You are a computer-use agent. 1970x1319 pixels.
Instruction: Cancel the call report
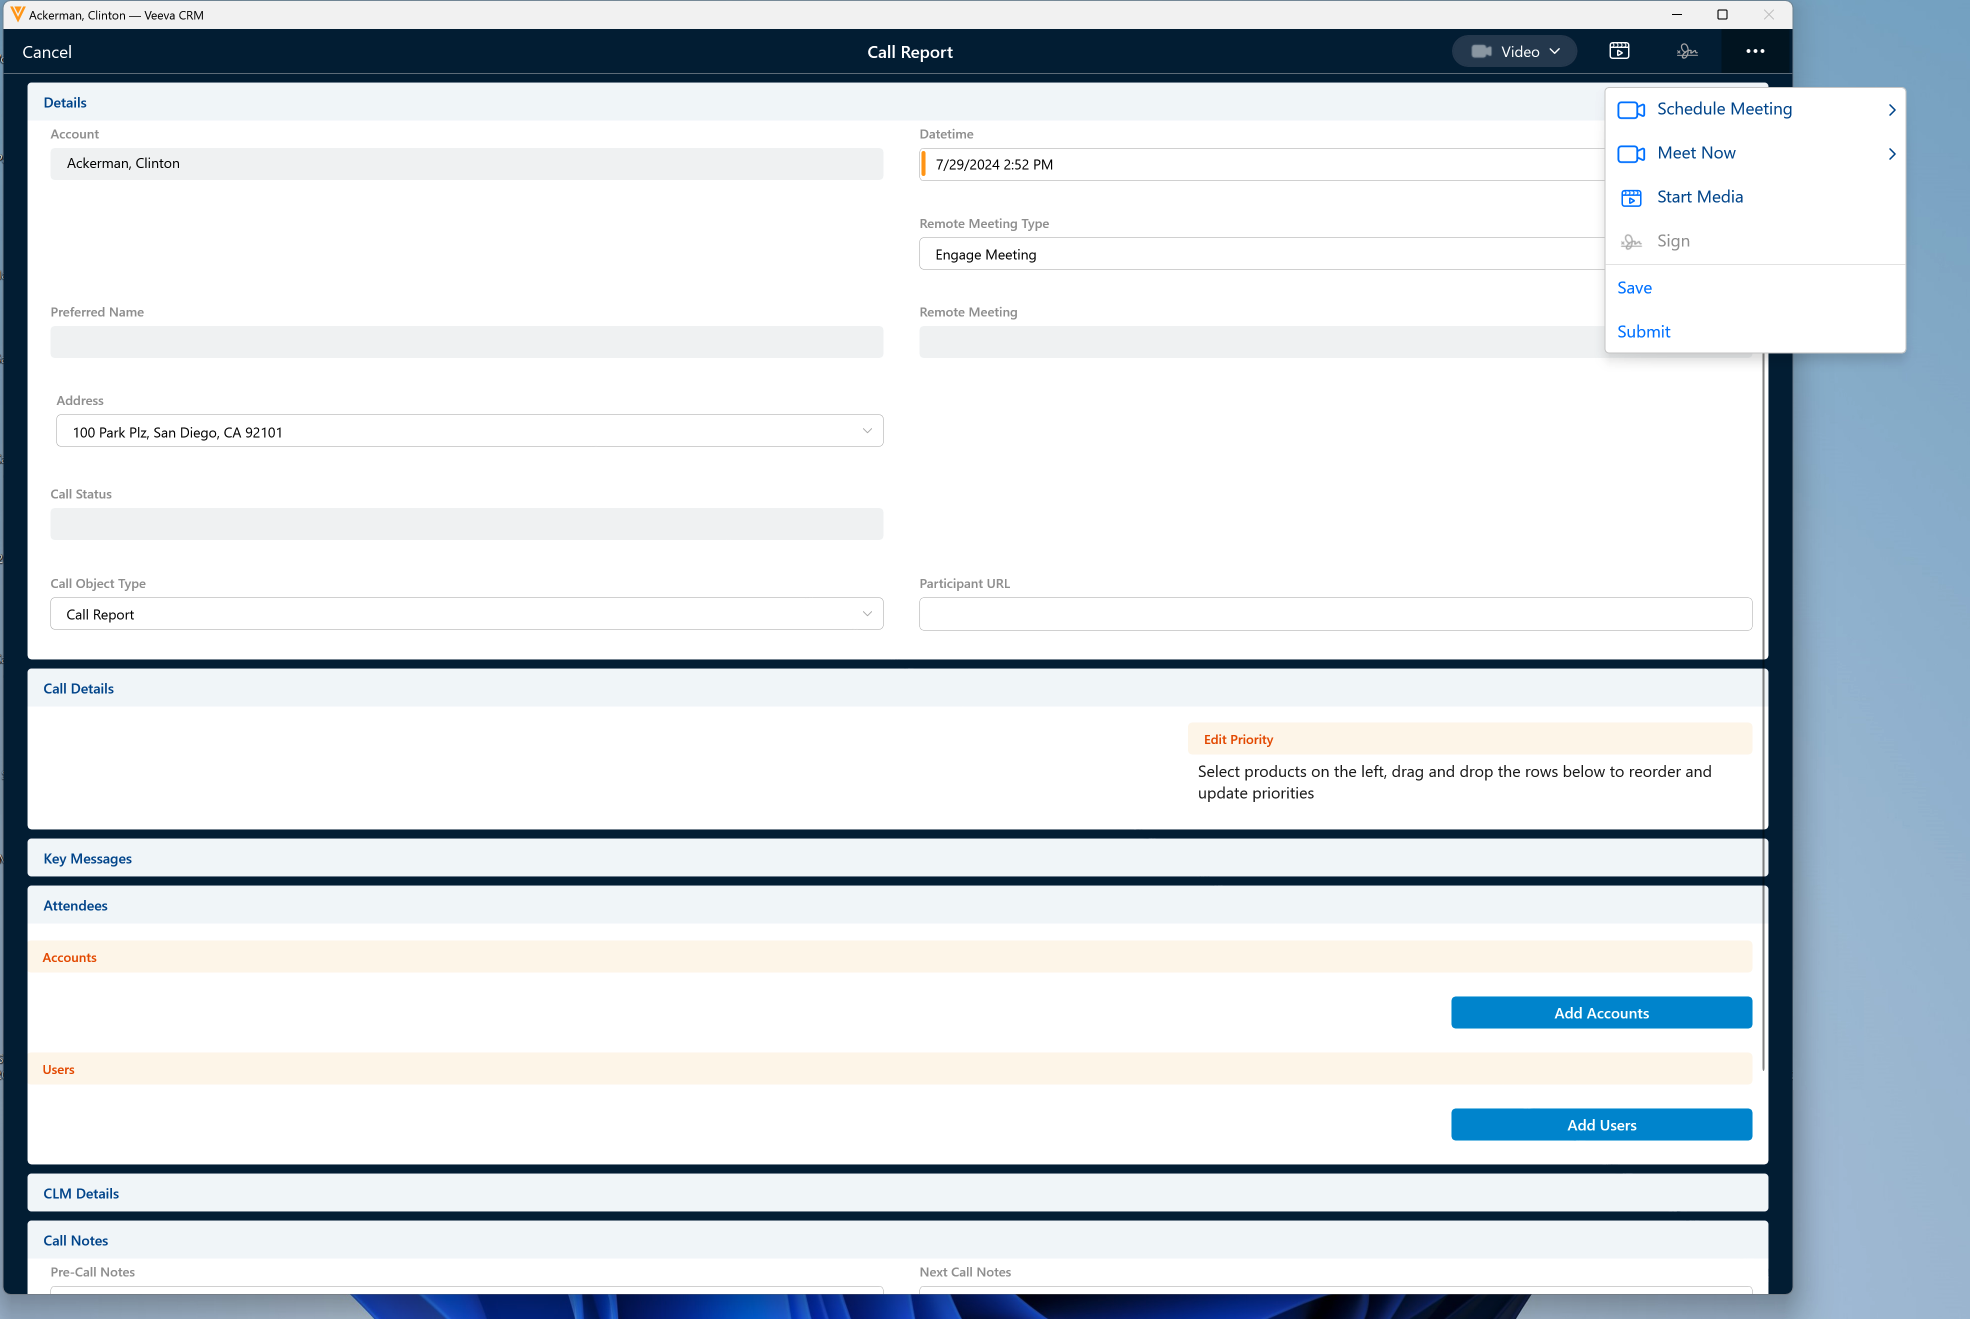coord(47,52)
